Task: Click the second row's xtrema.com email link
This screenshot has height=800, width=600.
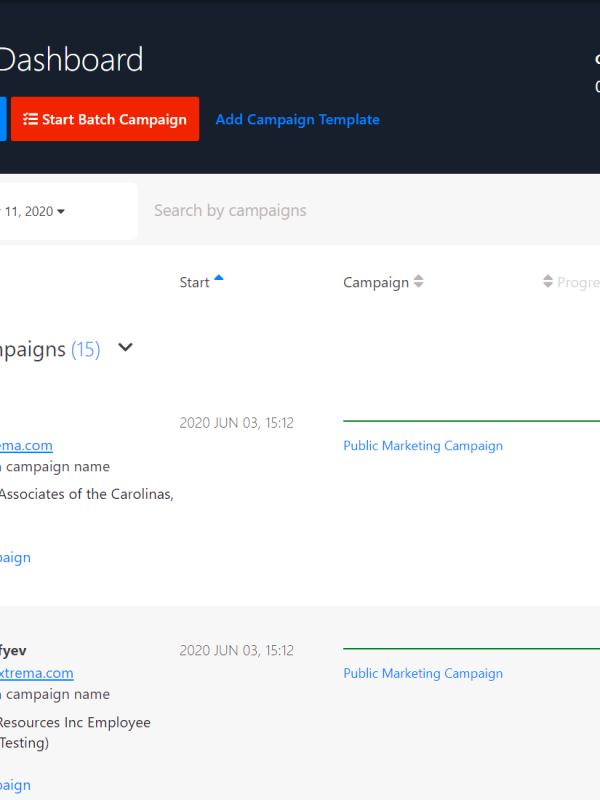Action: (36, 673)
